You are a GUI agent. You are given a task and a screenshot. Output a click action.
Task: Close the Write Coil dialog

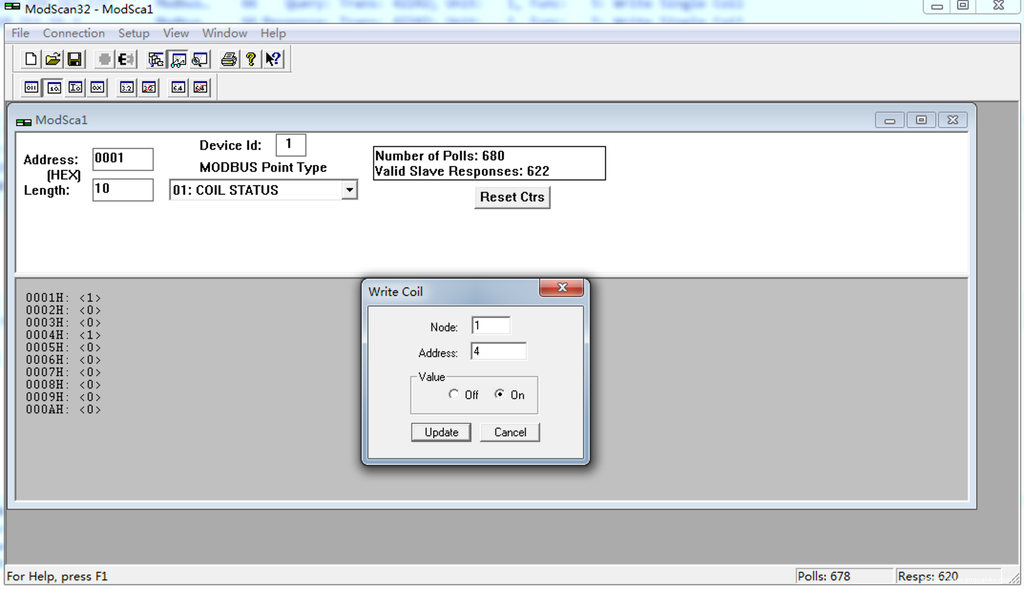pos(562,288)
